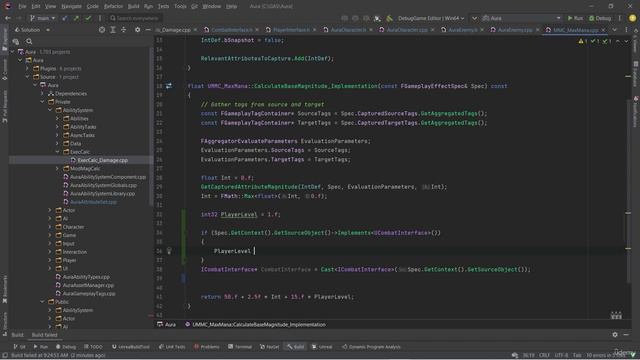The width and height of the screenshot is (640, 360).
Task: Click the back navigation arrow
Action: tap(8, 18)
